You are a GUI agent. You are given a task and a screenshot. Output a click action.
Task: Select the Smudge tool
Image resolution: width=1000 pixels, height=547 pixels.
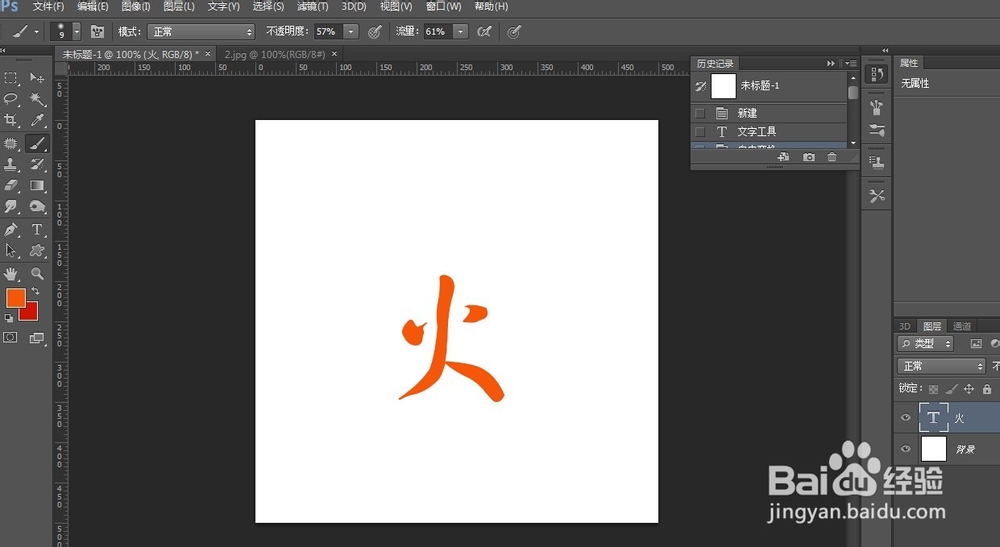click(x=11, y=207)
